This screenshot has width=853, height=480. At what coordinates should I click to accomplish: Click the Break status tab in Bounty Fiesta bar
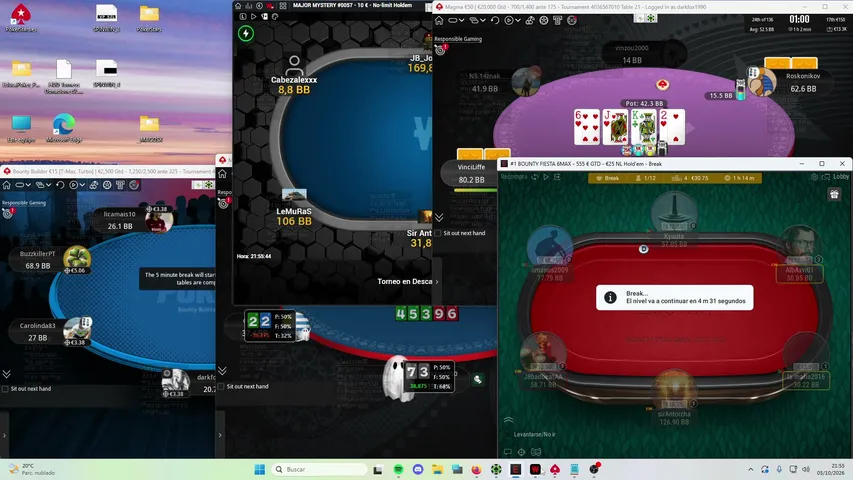click(608, 178)
